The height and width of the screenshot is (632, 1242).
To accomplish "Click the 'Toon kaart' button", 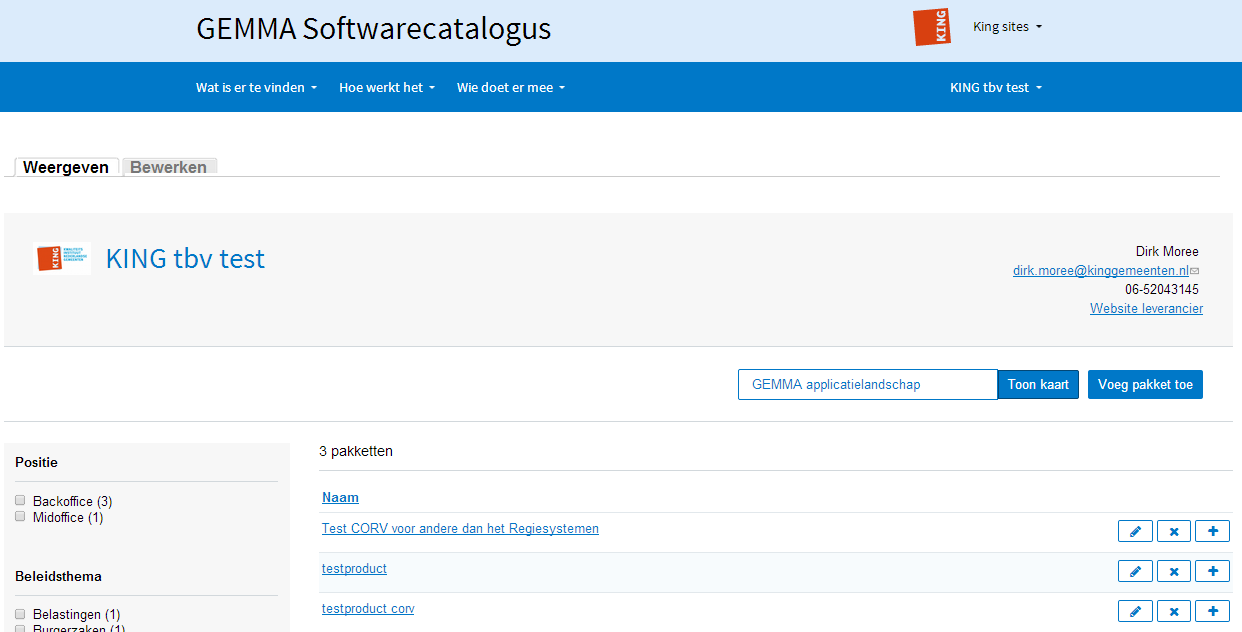I will pyautogui.click(x=1038, y=384).
